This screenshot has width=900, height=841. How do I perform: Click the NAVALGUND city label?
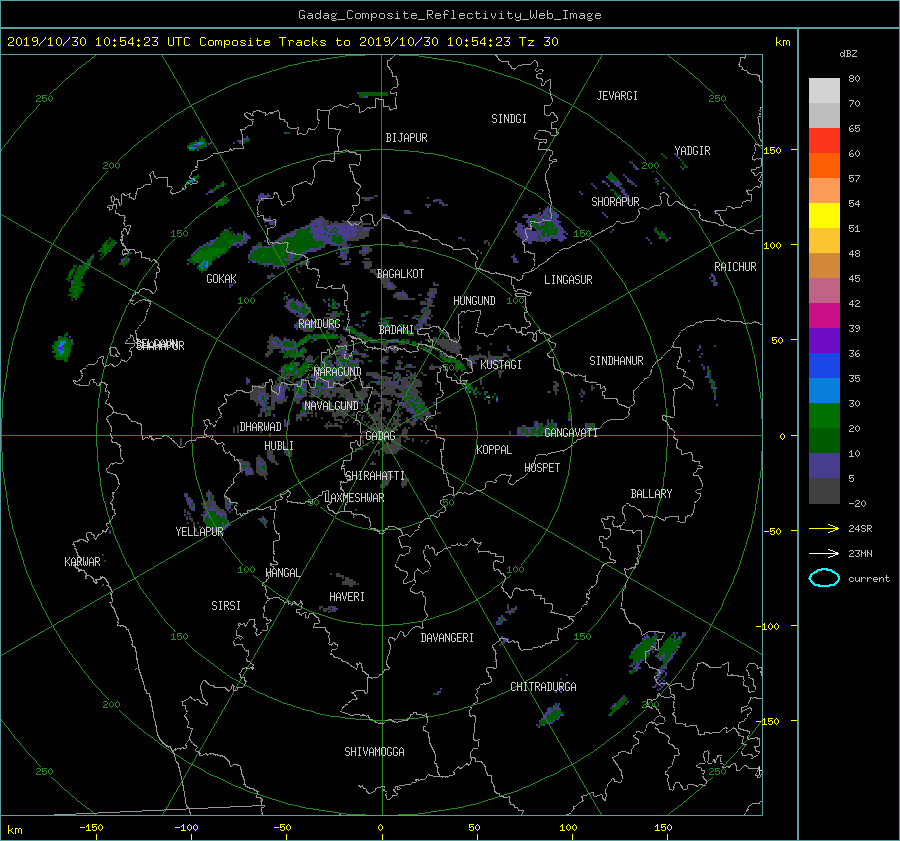(x=331, y=406)
